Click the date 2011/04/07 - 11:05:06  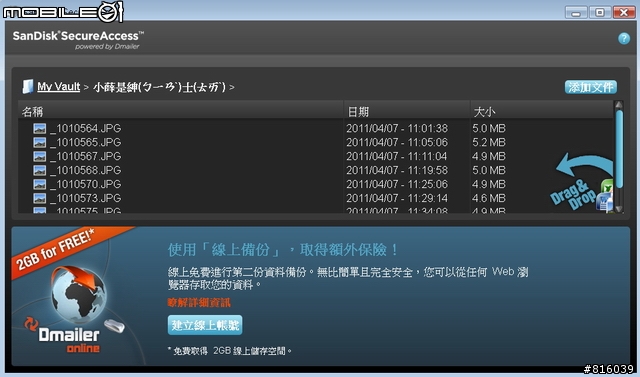pos(397,142)
